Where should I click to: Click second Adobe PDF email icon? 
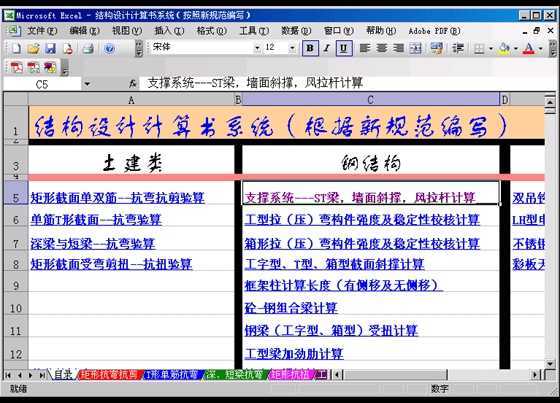[33, 67]
